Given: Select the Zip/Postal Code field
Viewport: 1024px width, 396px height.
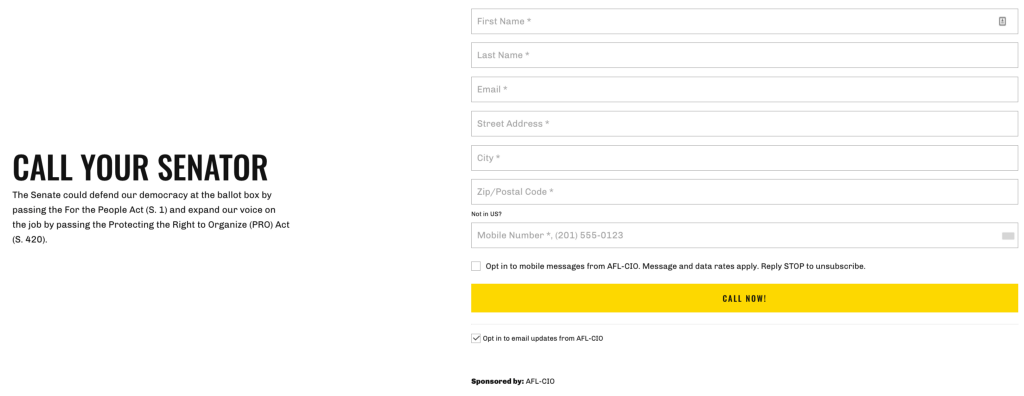Looking at the screenshot, I should coord(744,192).
